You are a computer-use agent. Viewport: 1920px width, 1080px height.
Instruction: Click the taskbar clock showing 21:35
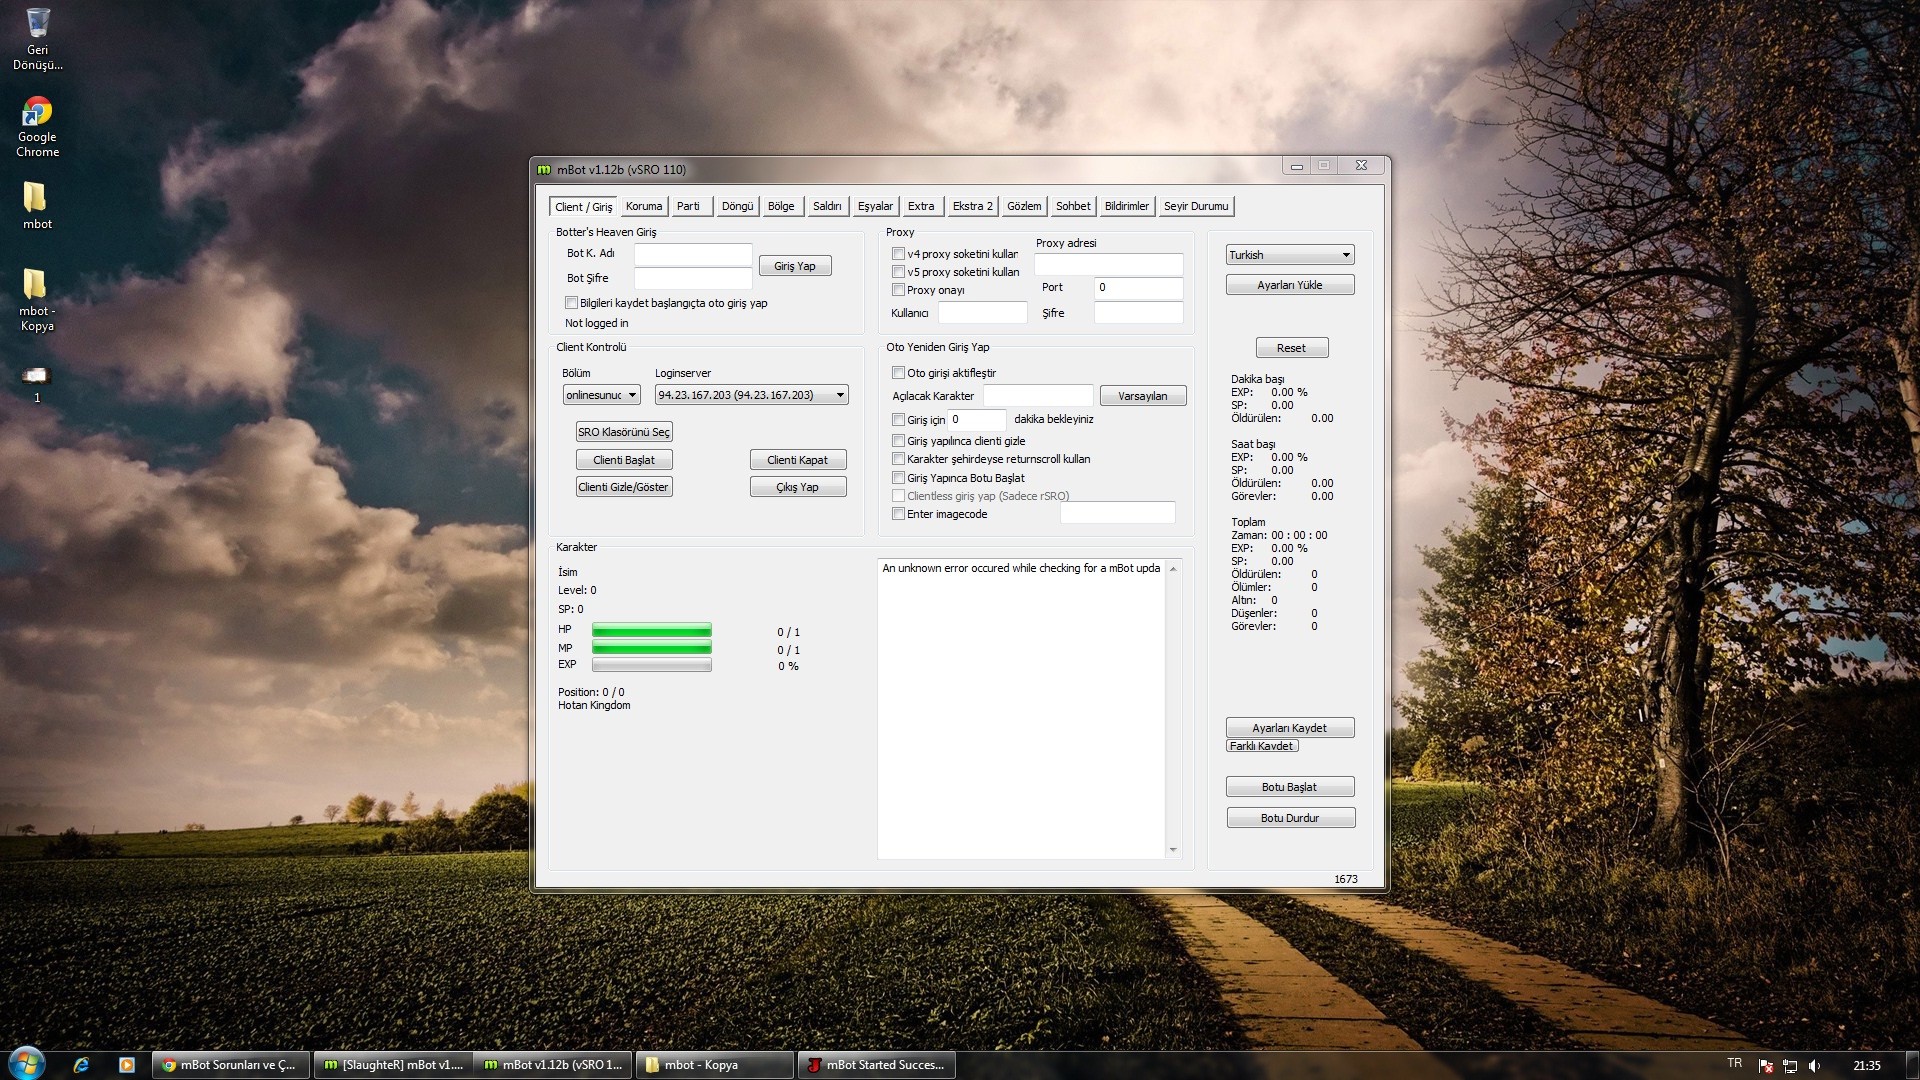(1866, 1066)
